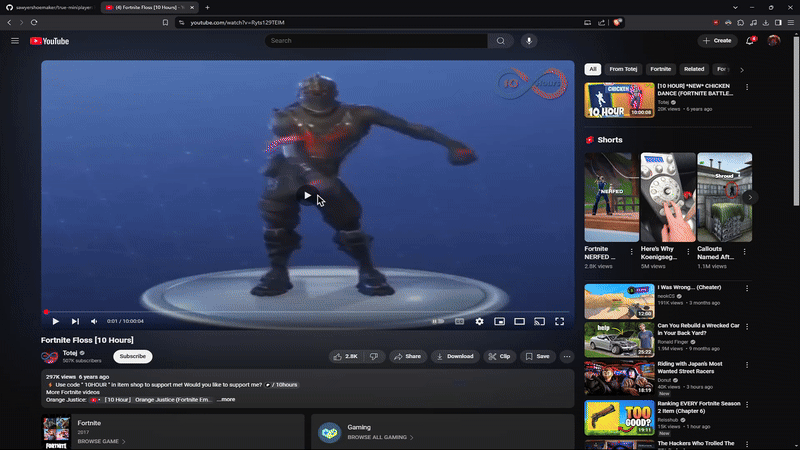Open Riding with Japan's Most Wanted video
The width and height of the screenshot is (800, 450).
point(619,378)
